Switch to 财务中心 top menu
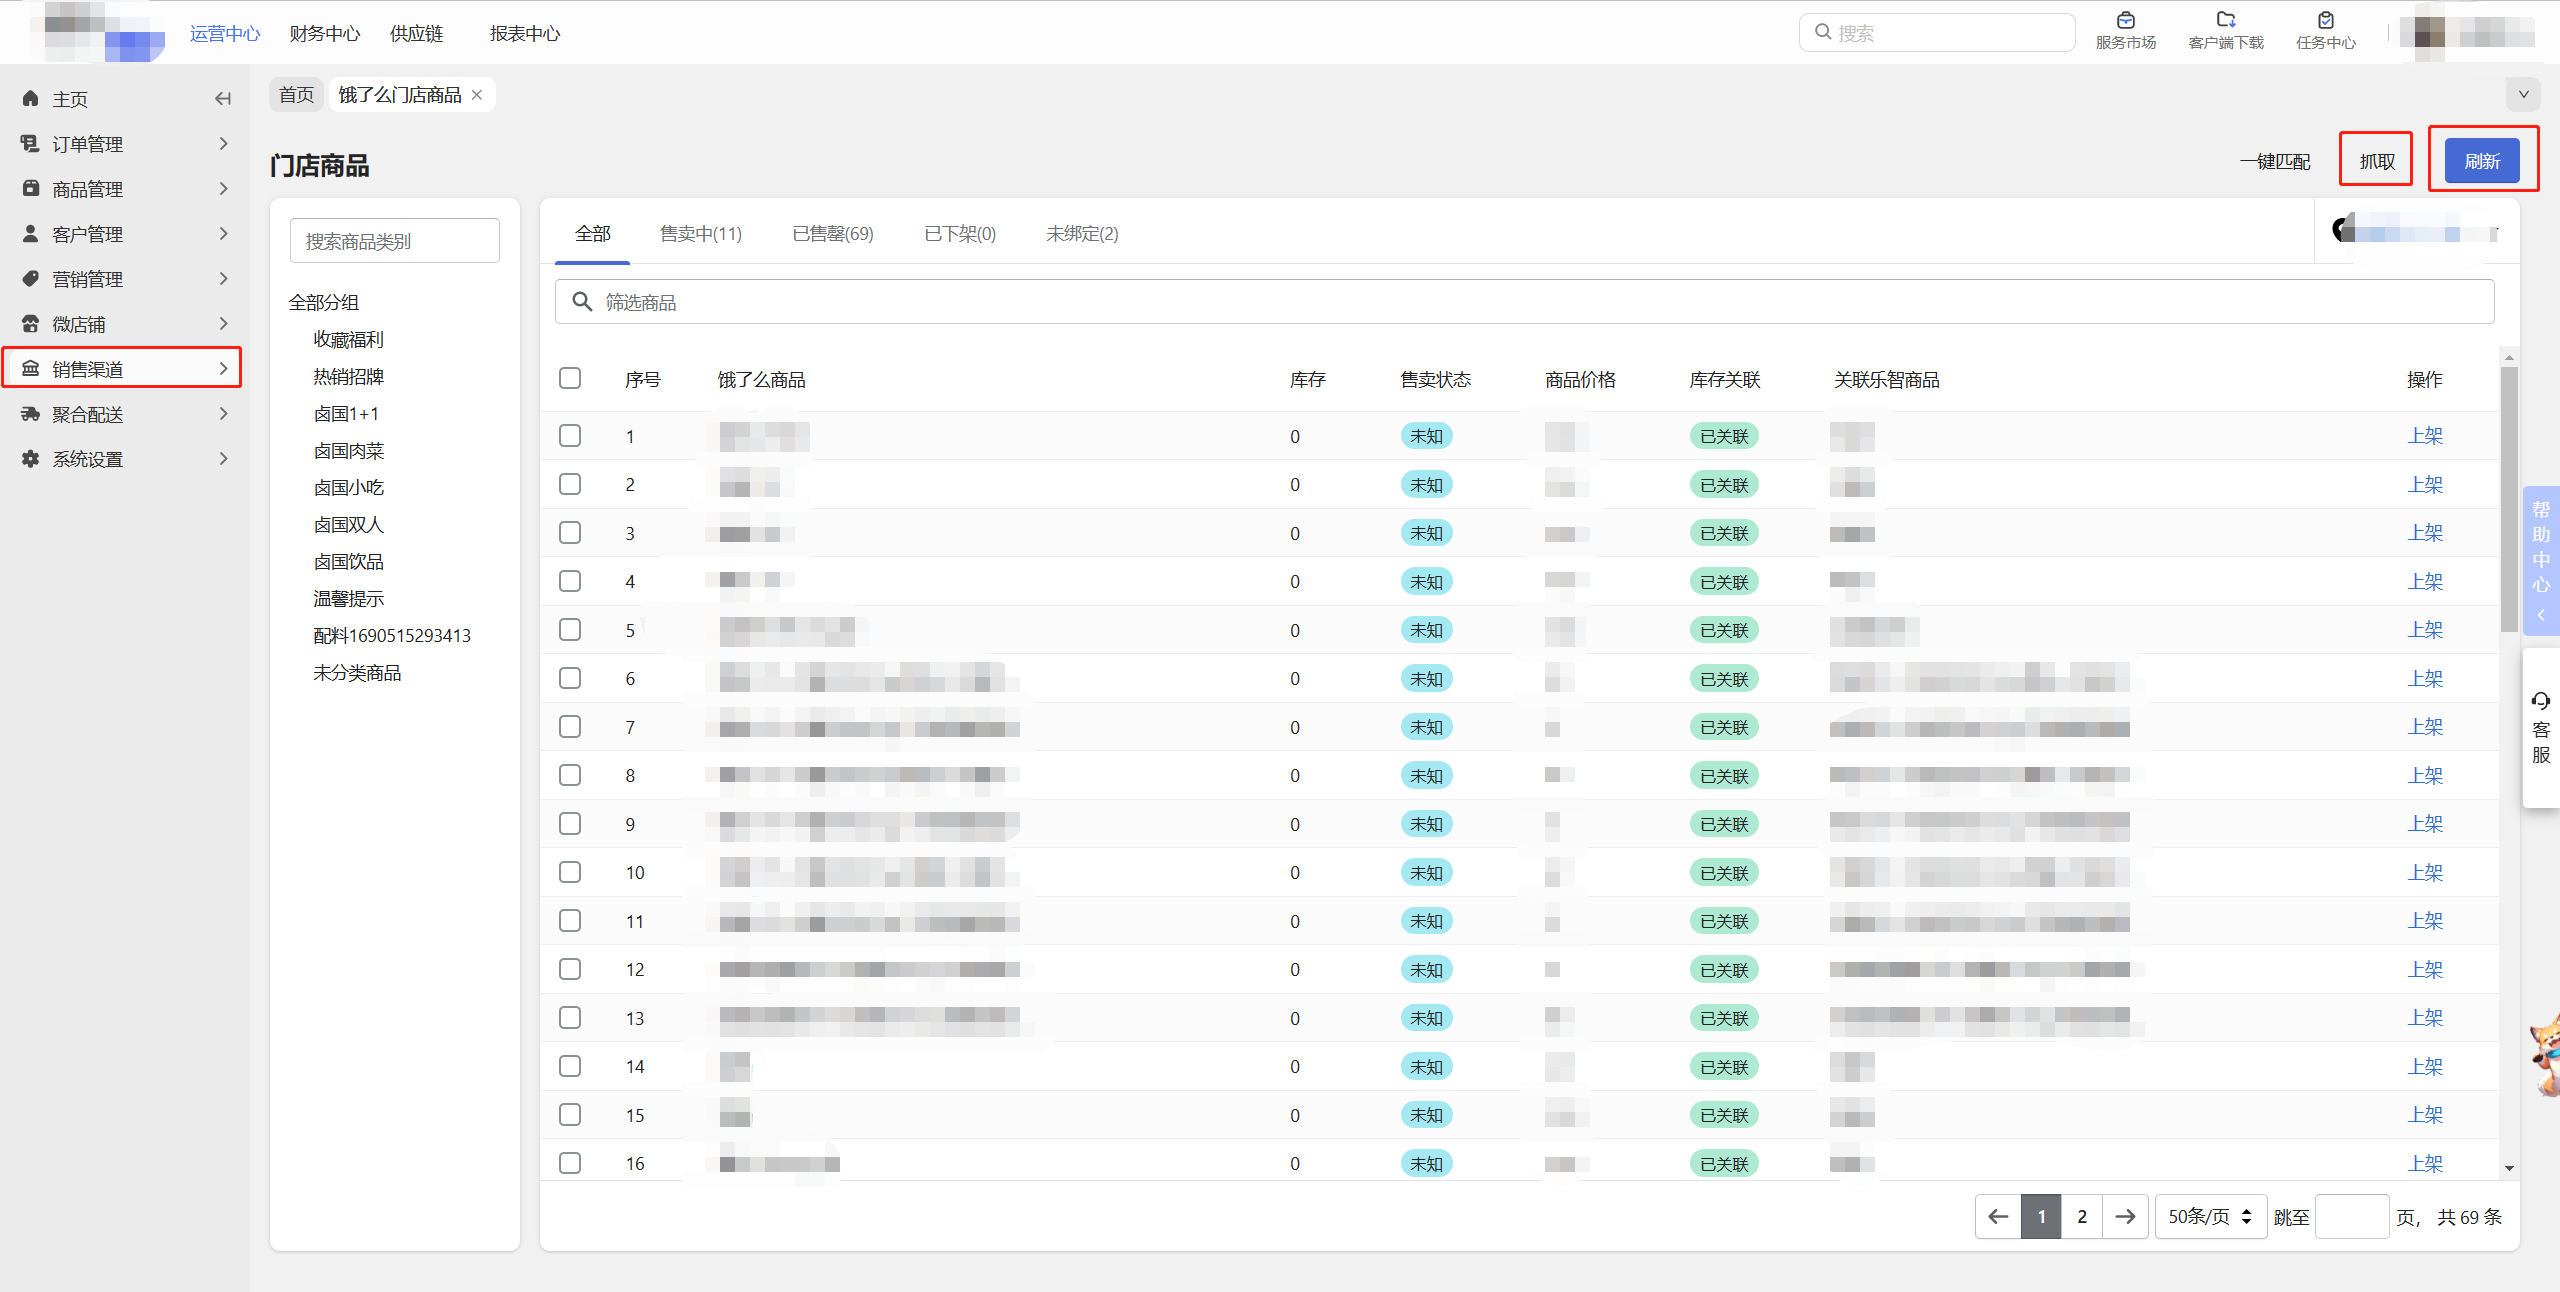 [x=325, y=34]
